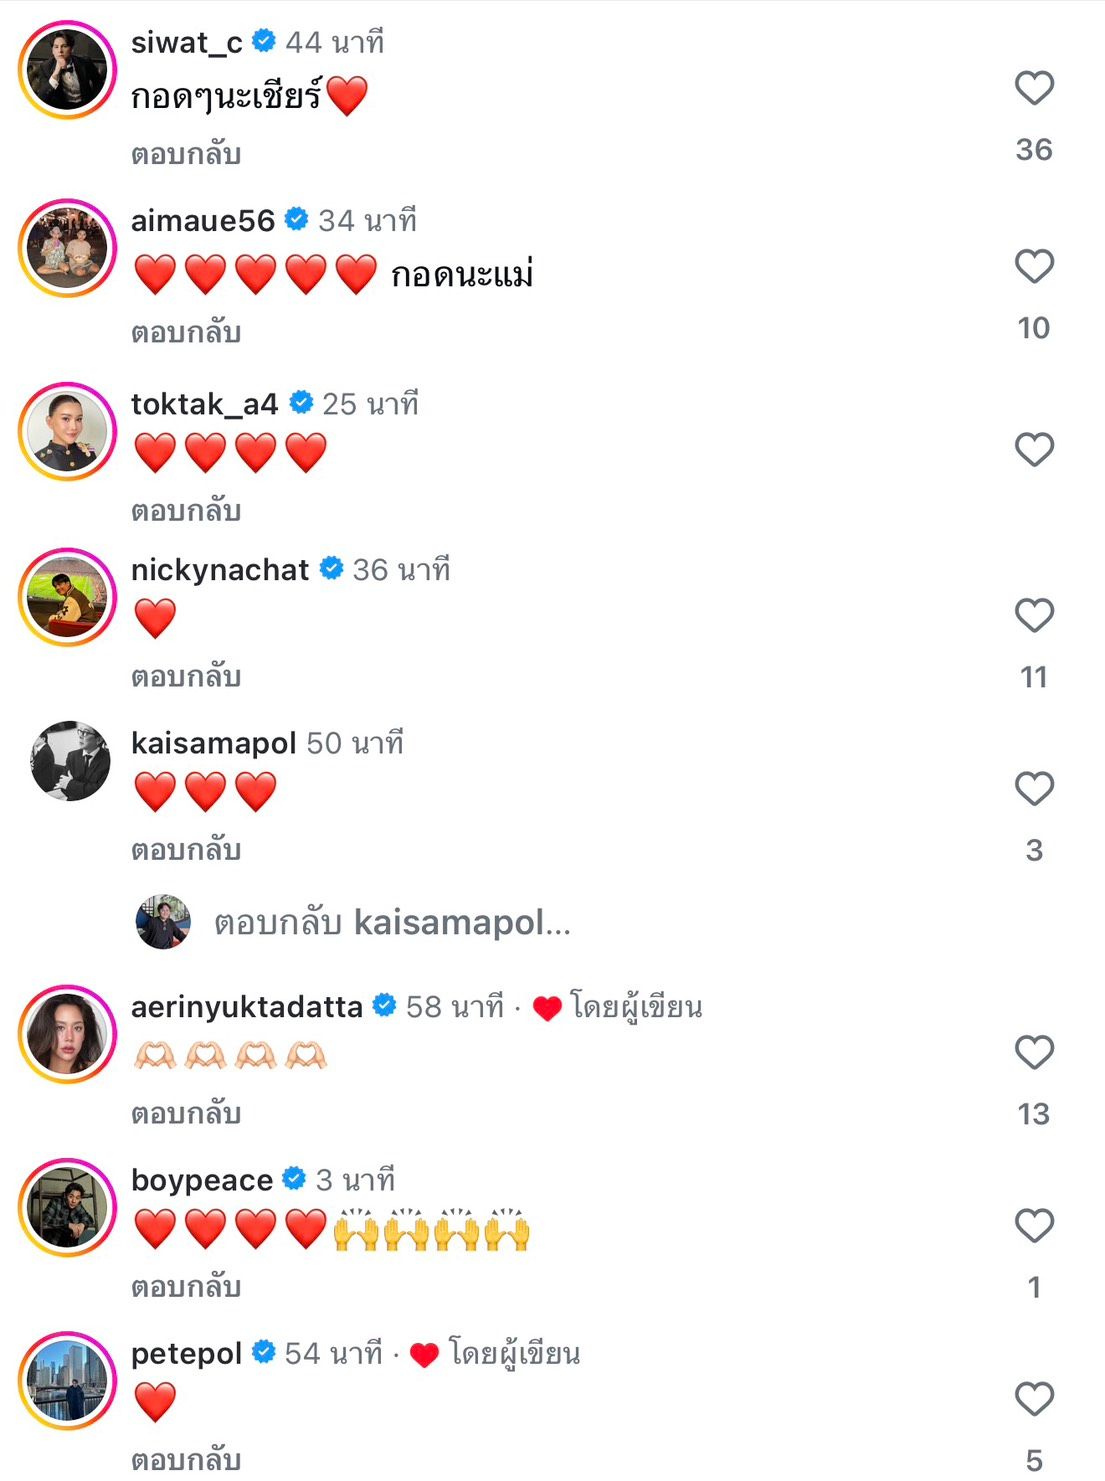Viewport: 1105px width, 1481px height.
Task: Tap the heart next to petepol's comment
Action: point(1034,1398)
